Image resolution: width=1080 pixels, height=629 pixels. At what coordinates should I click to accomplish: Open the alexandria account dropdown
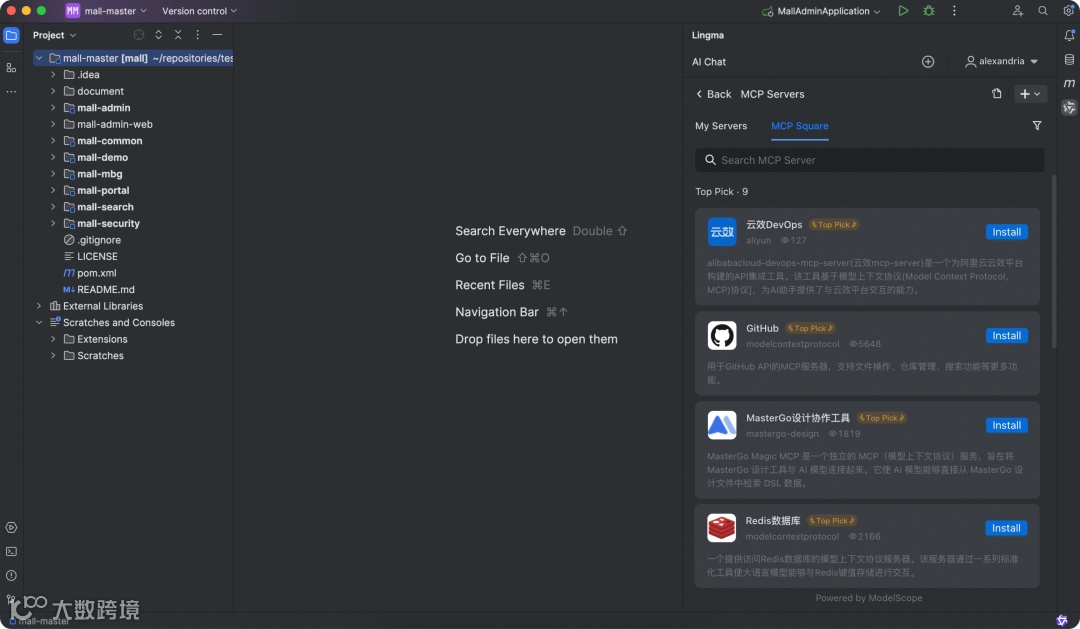[1001, 61]
